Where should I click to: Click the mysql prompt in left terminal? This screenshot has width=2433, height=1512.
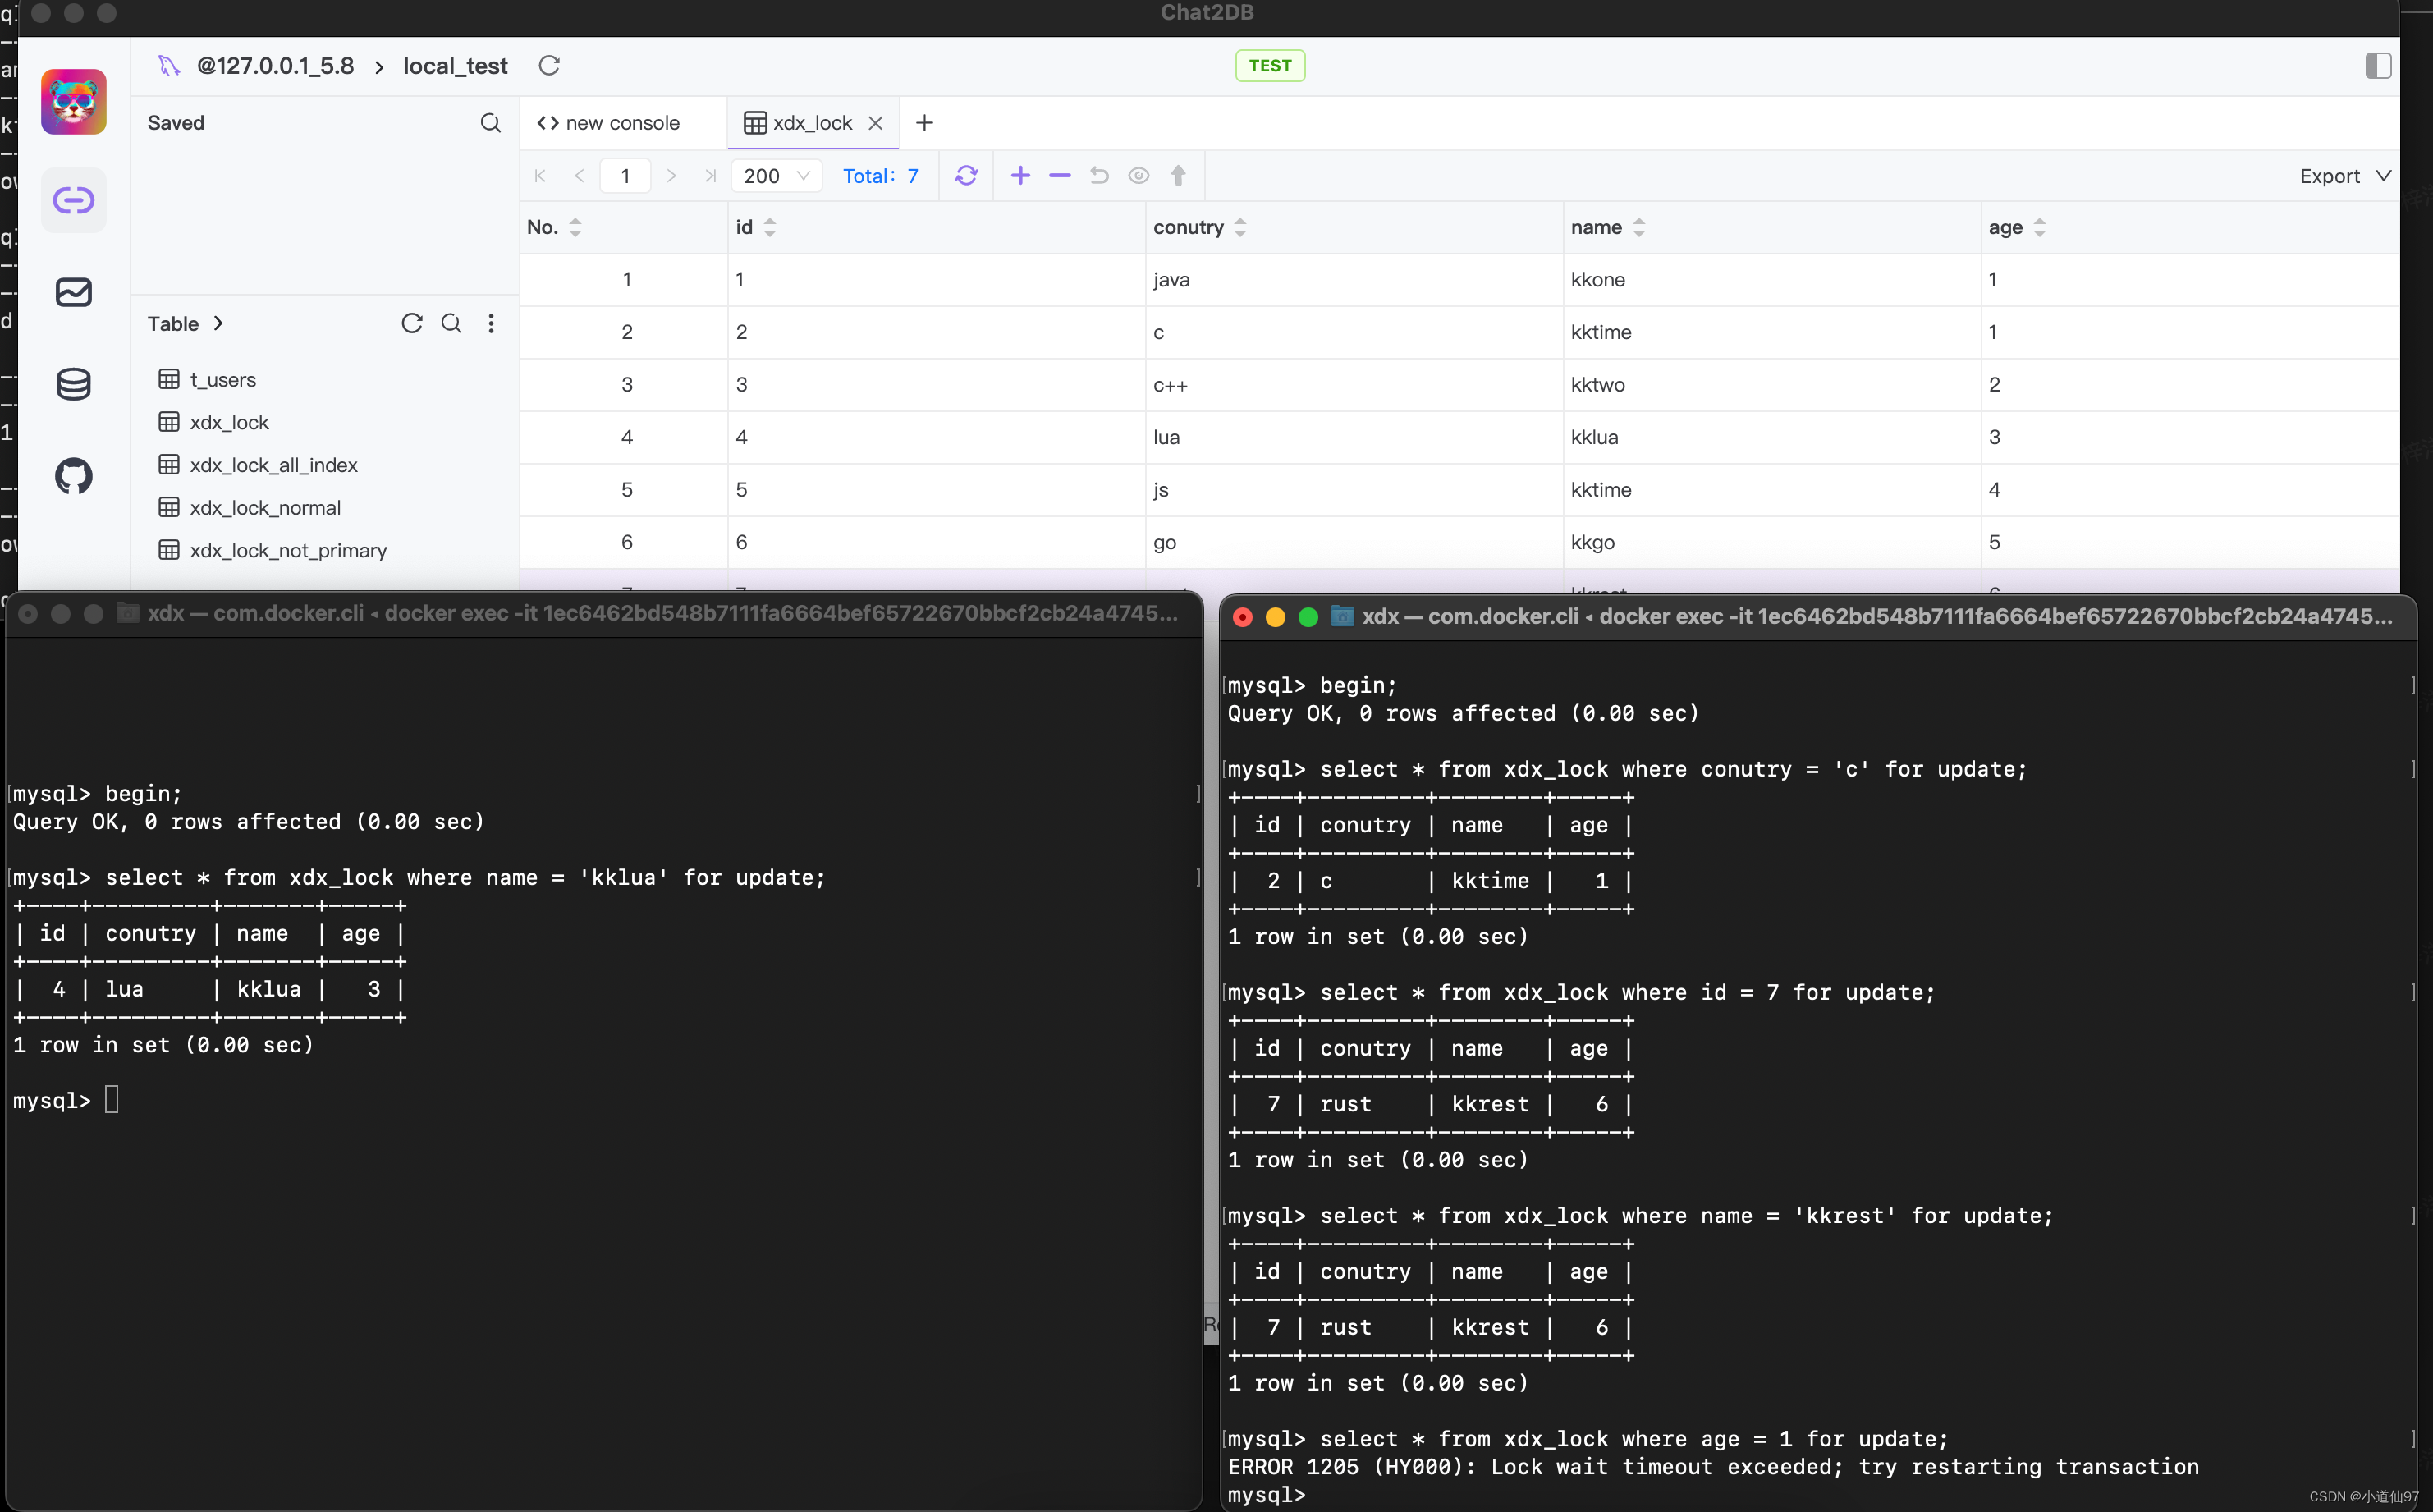pos(52,1101)
